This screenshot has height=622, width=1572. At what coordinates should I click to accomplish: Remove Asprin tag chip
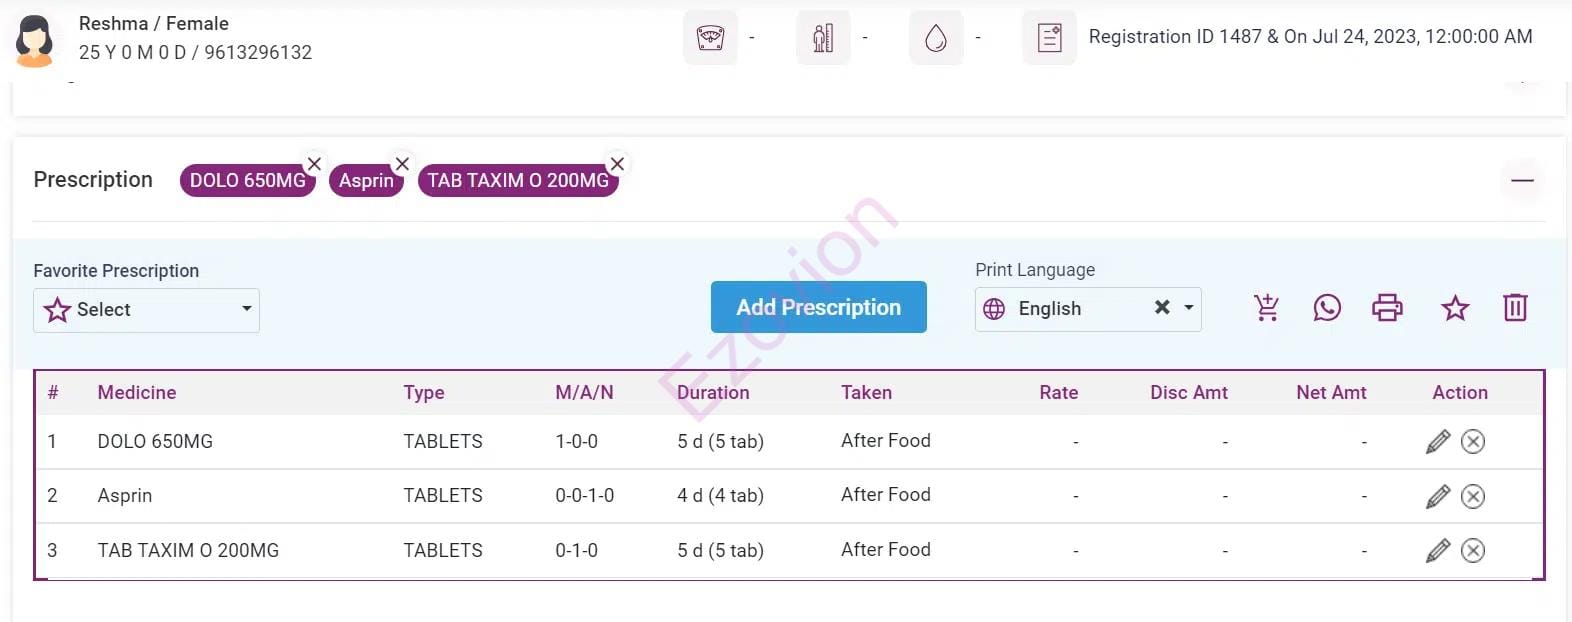(x=402, y=164)
